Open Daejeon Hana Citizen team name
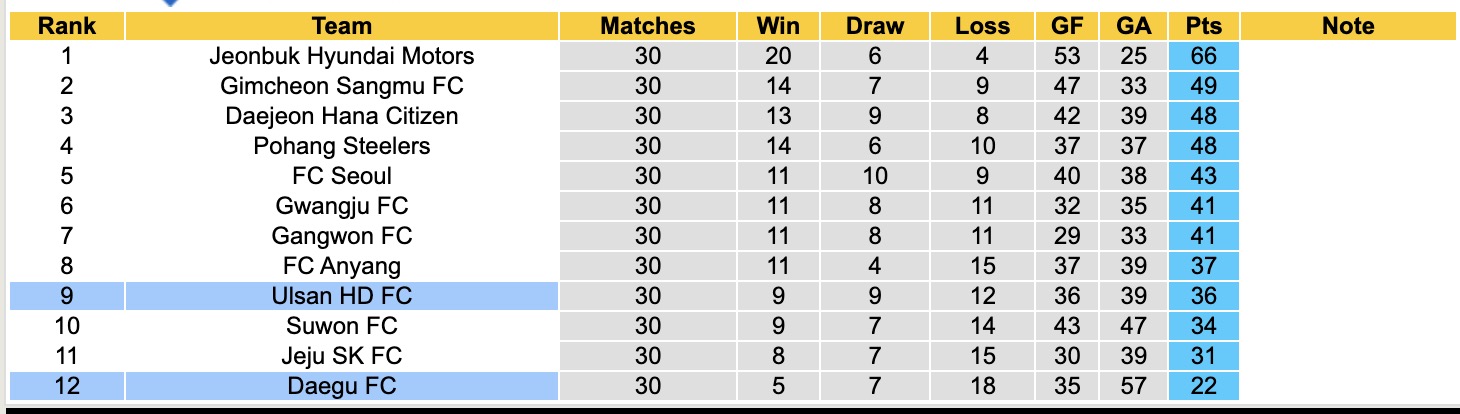The height and width of the screenshot is (414, 1460). (342, 116)
